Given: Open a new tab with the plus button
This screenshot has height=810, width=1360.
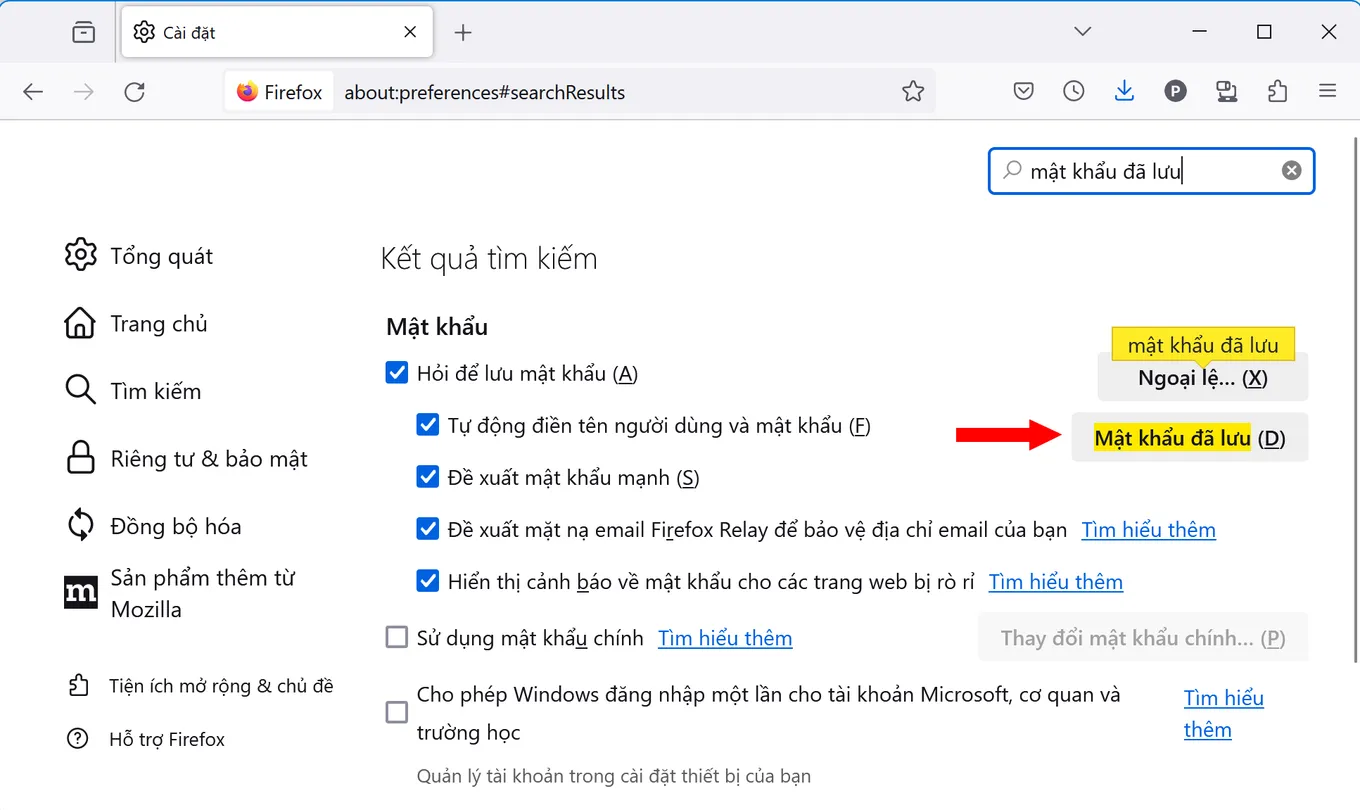Looking at the screenshot, I should click(x=462, y=31).
